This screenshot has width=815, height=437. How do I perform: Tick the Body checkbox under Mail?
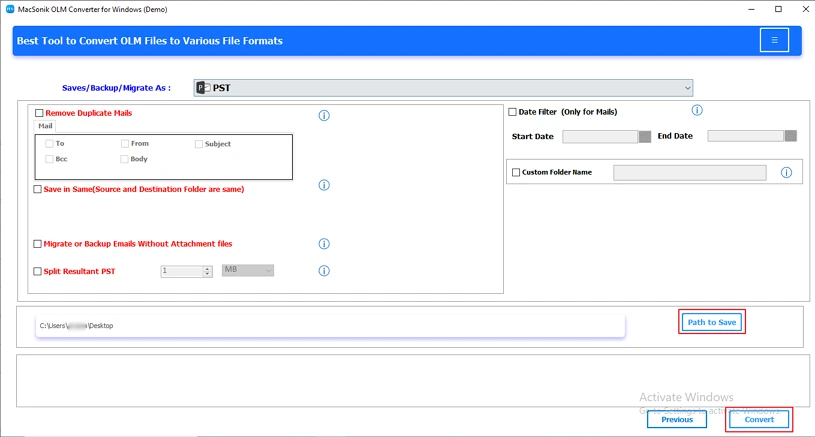point(124,159)
